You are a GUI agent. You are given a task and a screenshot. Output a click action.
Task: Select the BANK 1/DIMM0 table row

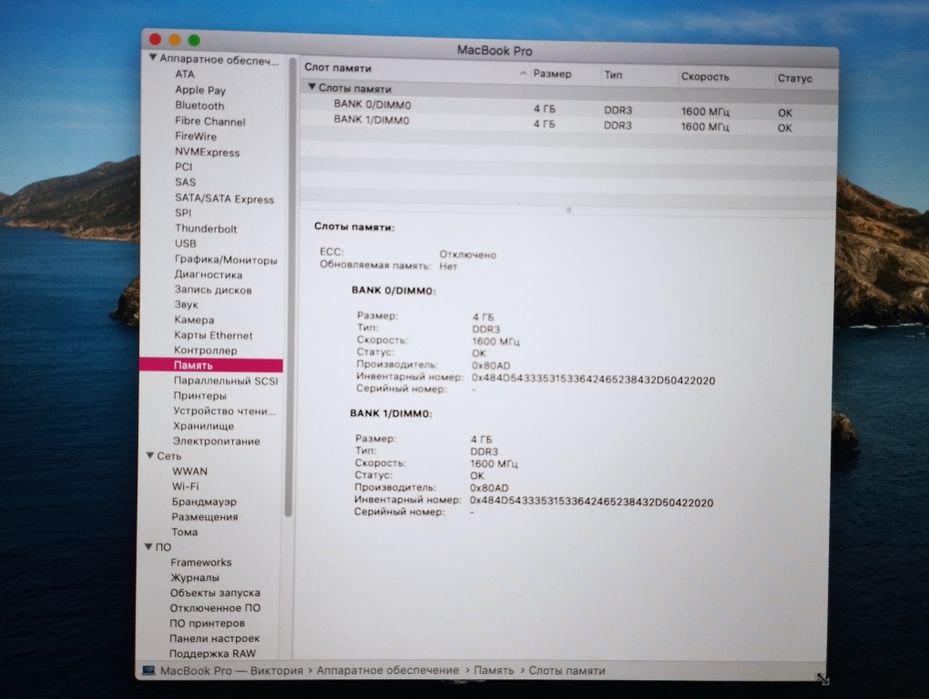[x=568, y=123]
